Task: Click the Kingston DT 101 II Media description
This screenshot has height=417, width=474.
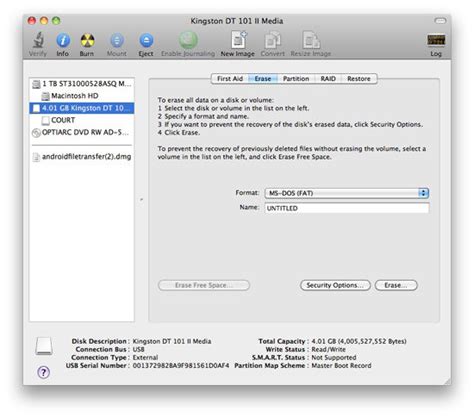Action: (172, 341)
